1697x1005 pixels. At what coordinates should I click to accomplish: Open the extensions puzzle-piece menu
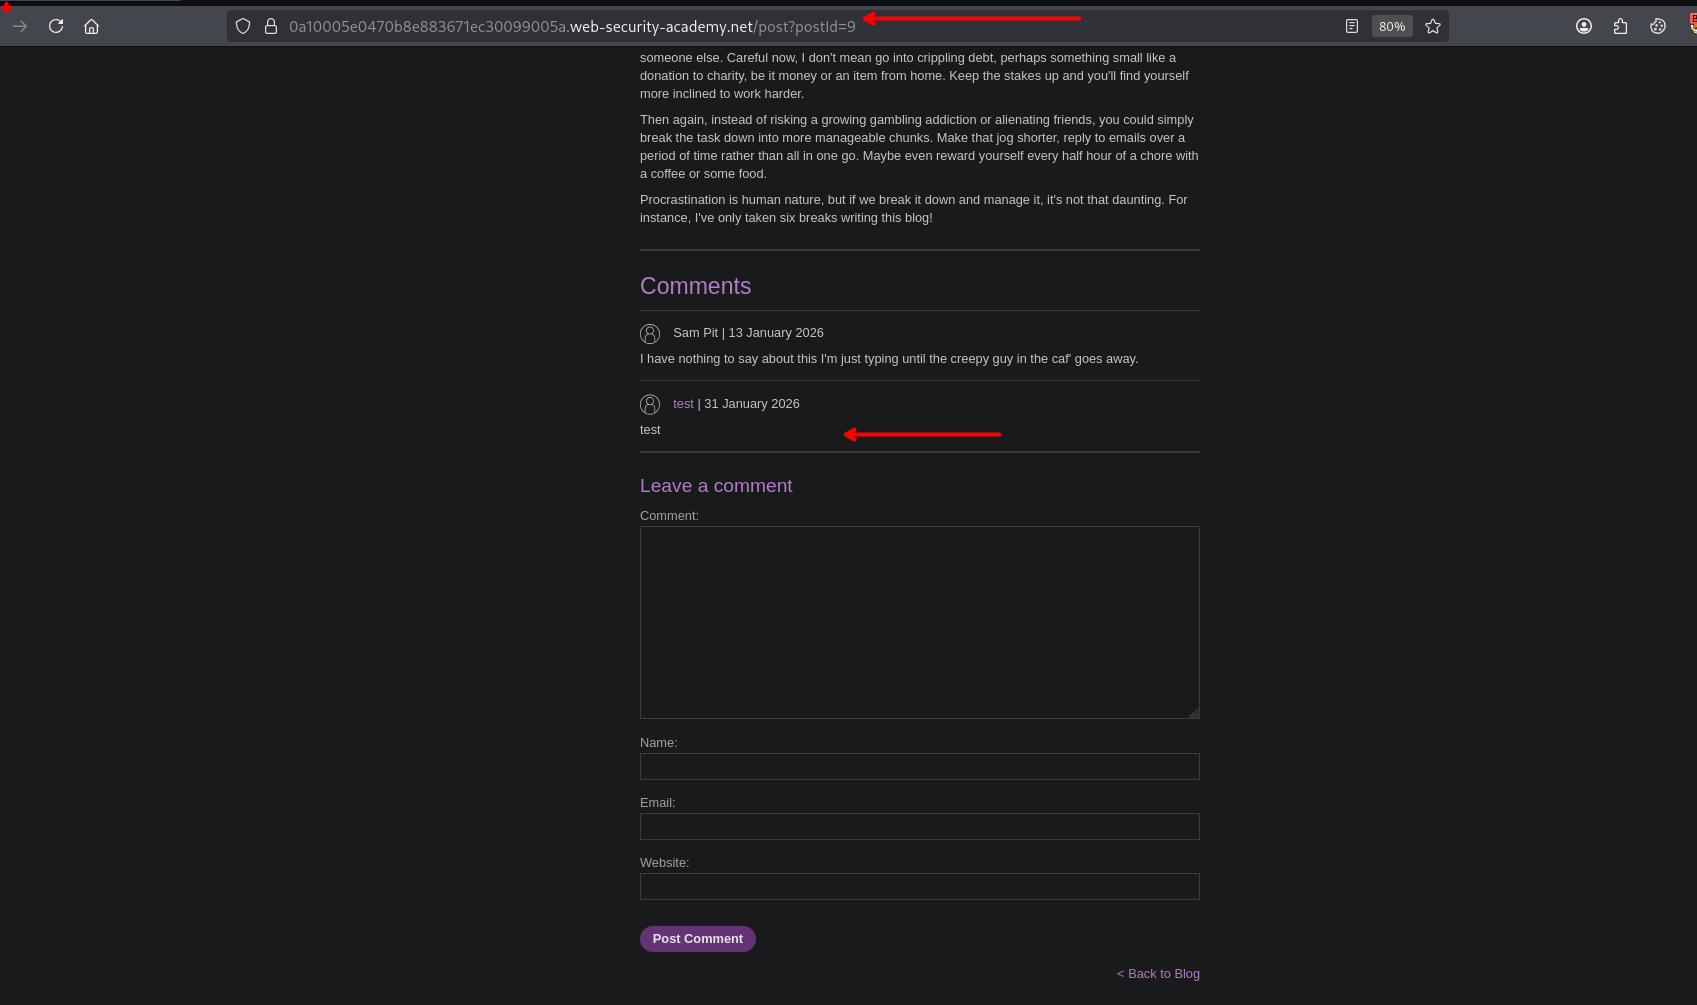(1620, 26)
